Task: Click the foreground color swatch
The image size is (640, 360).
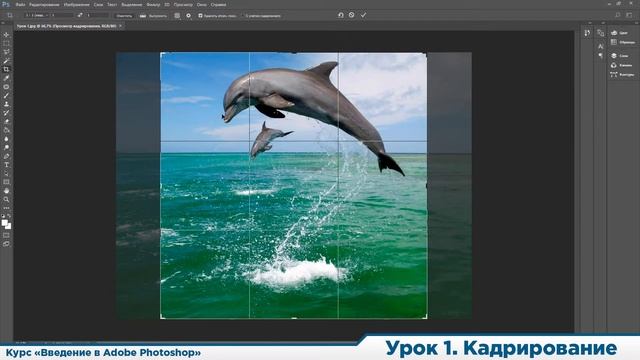Action: coord(4,222)
